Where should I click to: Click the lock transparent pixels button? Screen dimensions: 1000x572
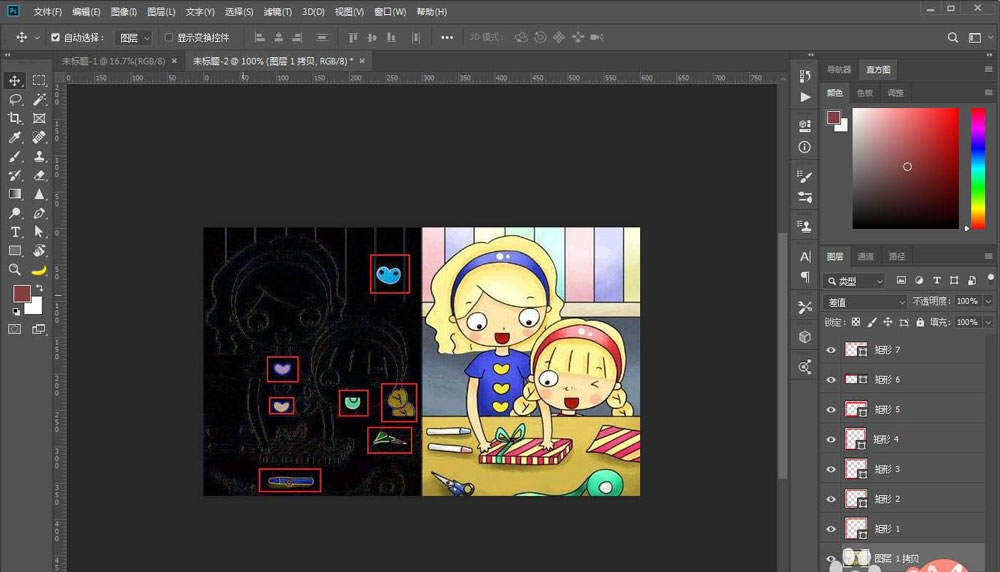pyautogui.click(x=856, y=323)
